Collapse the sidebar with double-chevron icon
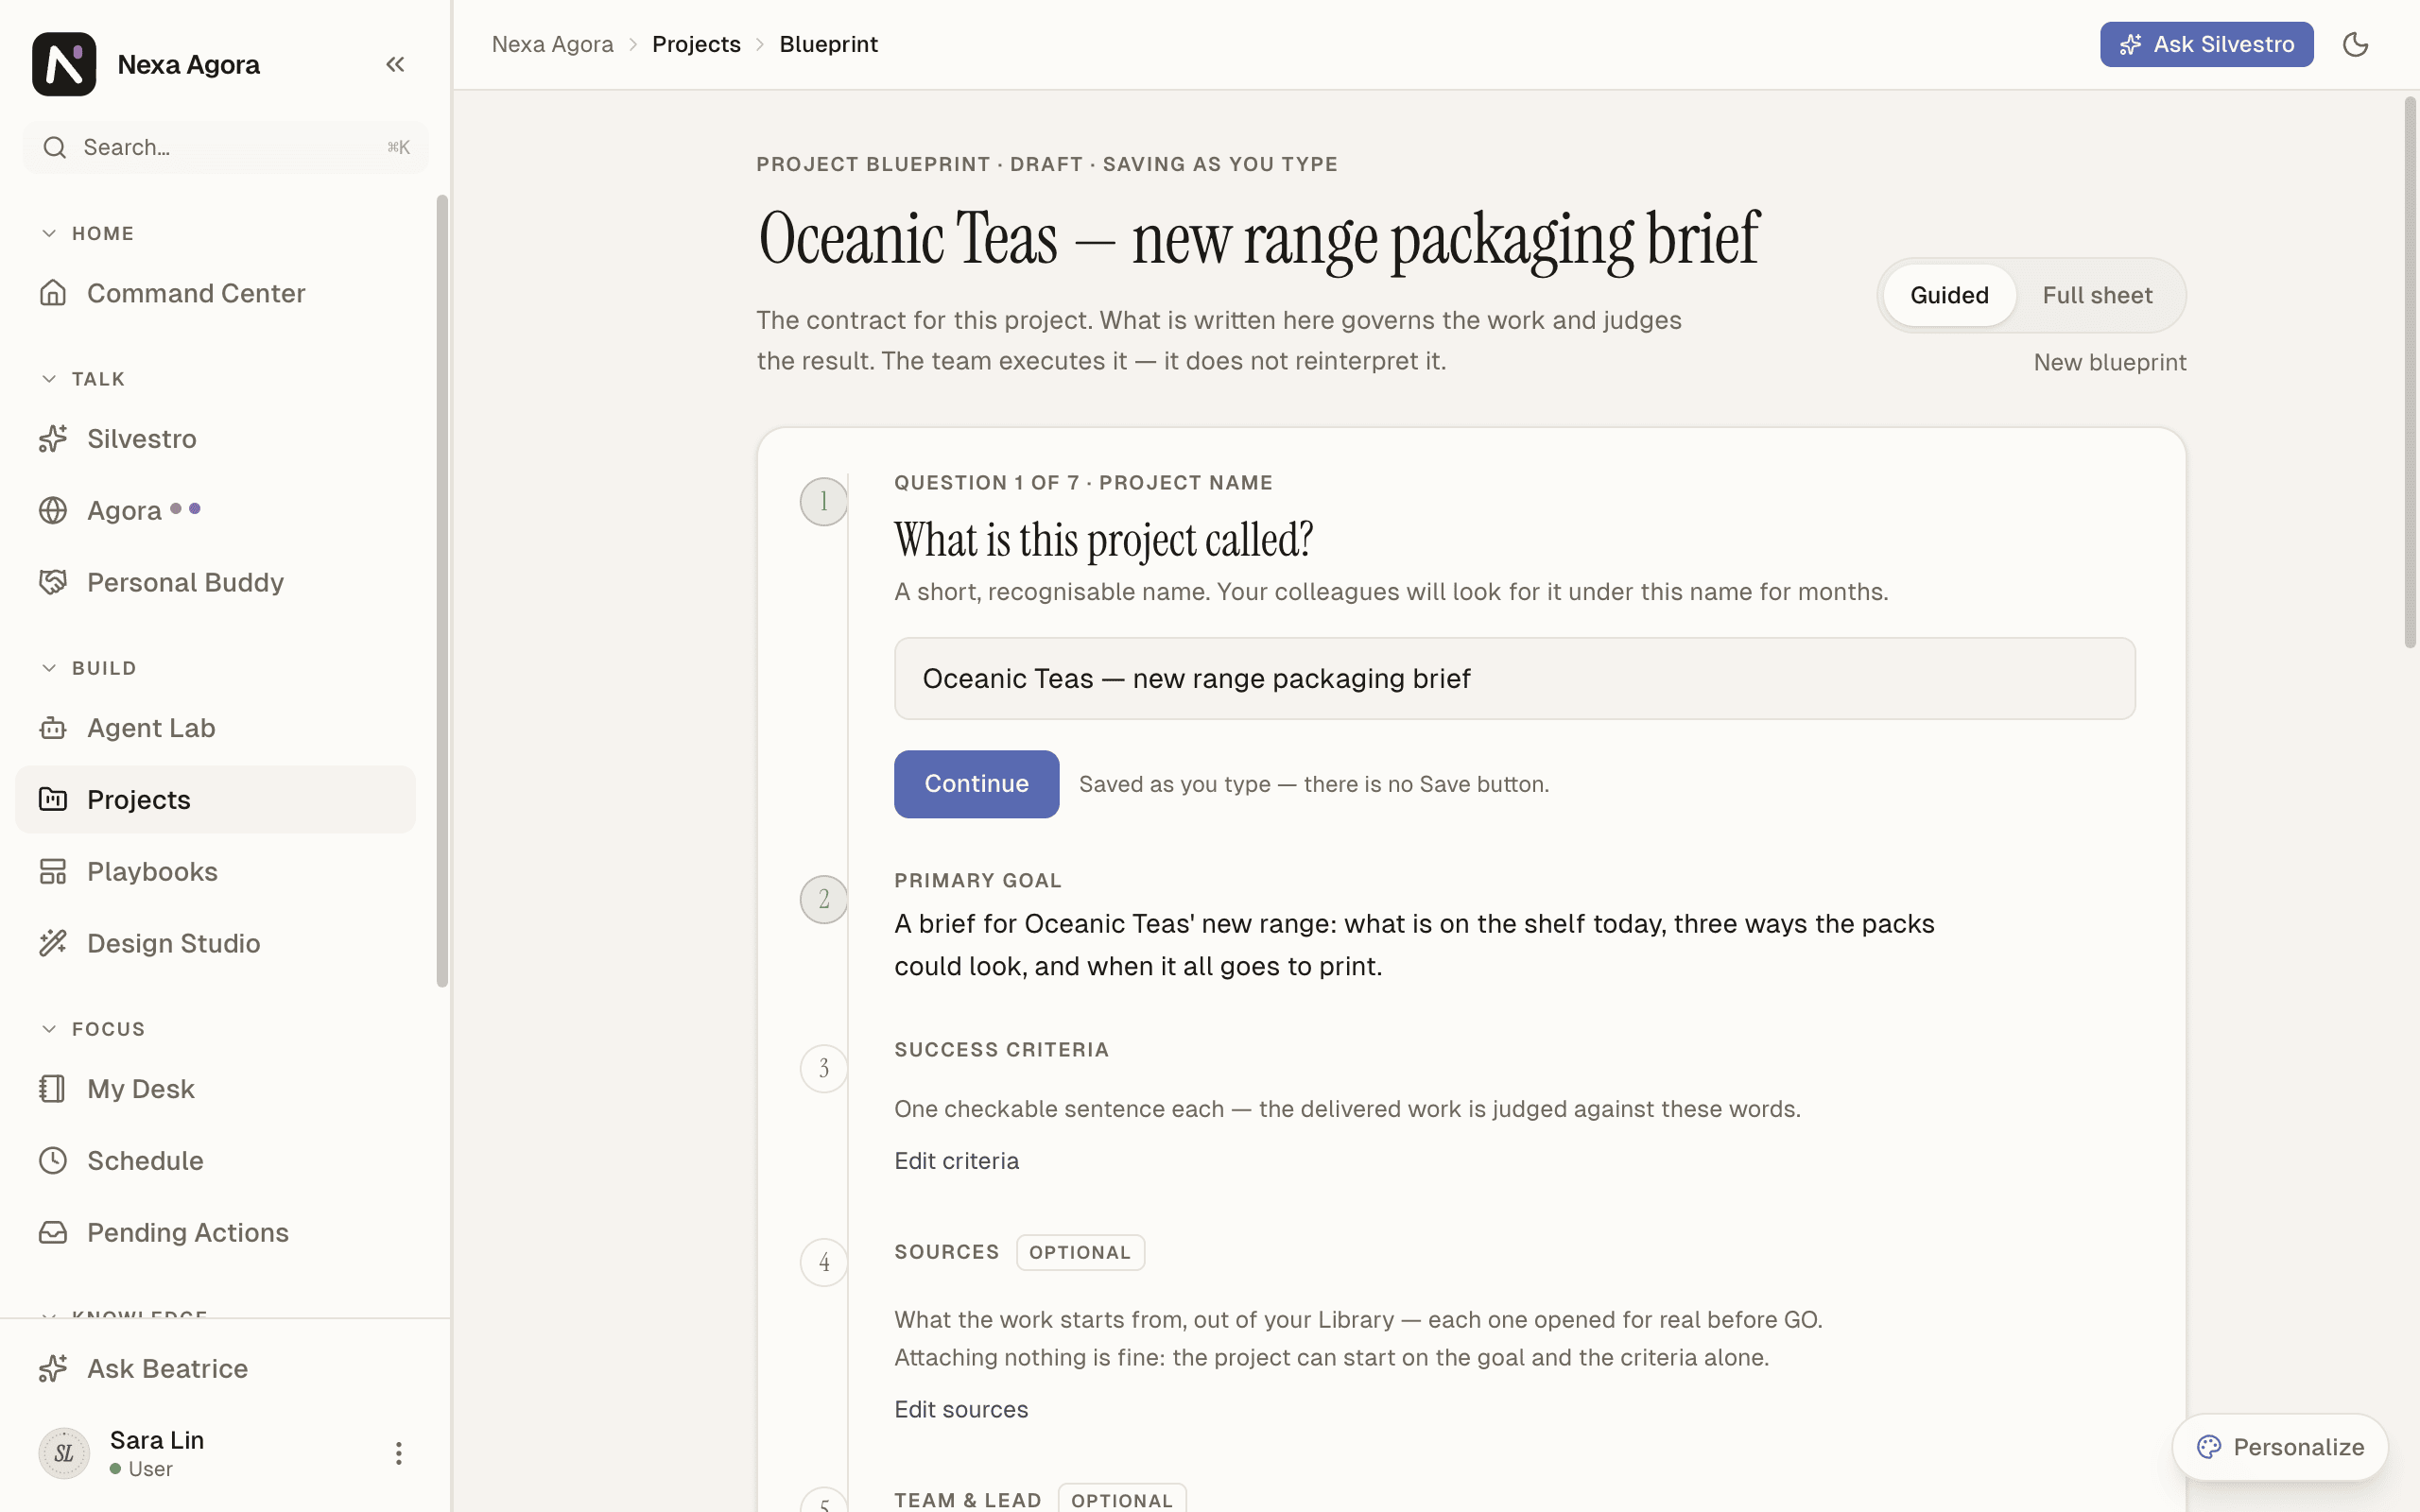2420x1512 pixels. (395, 64)
